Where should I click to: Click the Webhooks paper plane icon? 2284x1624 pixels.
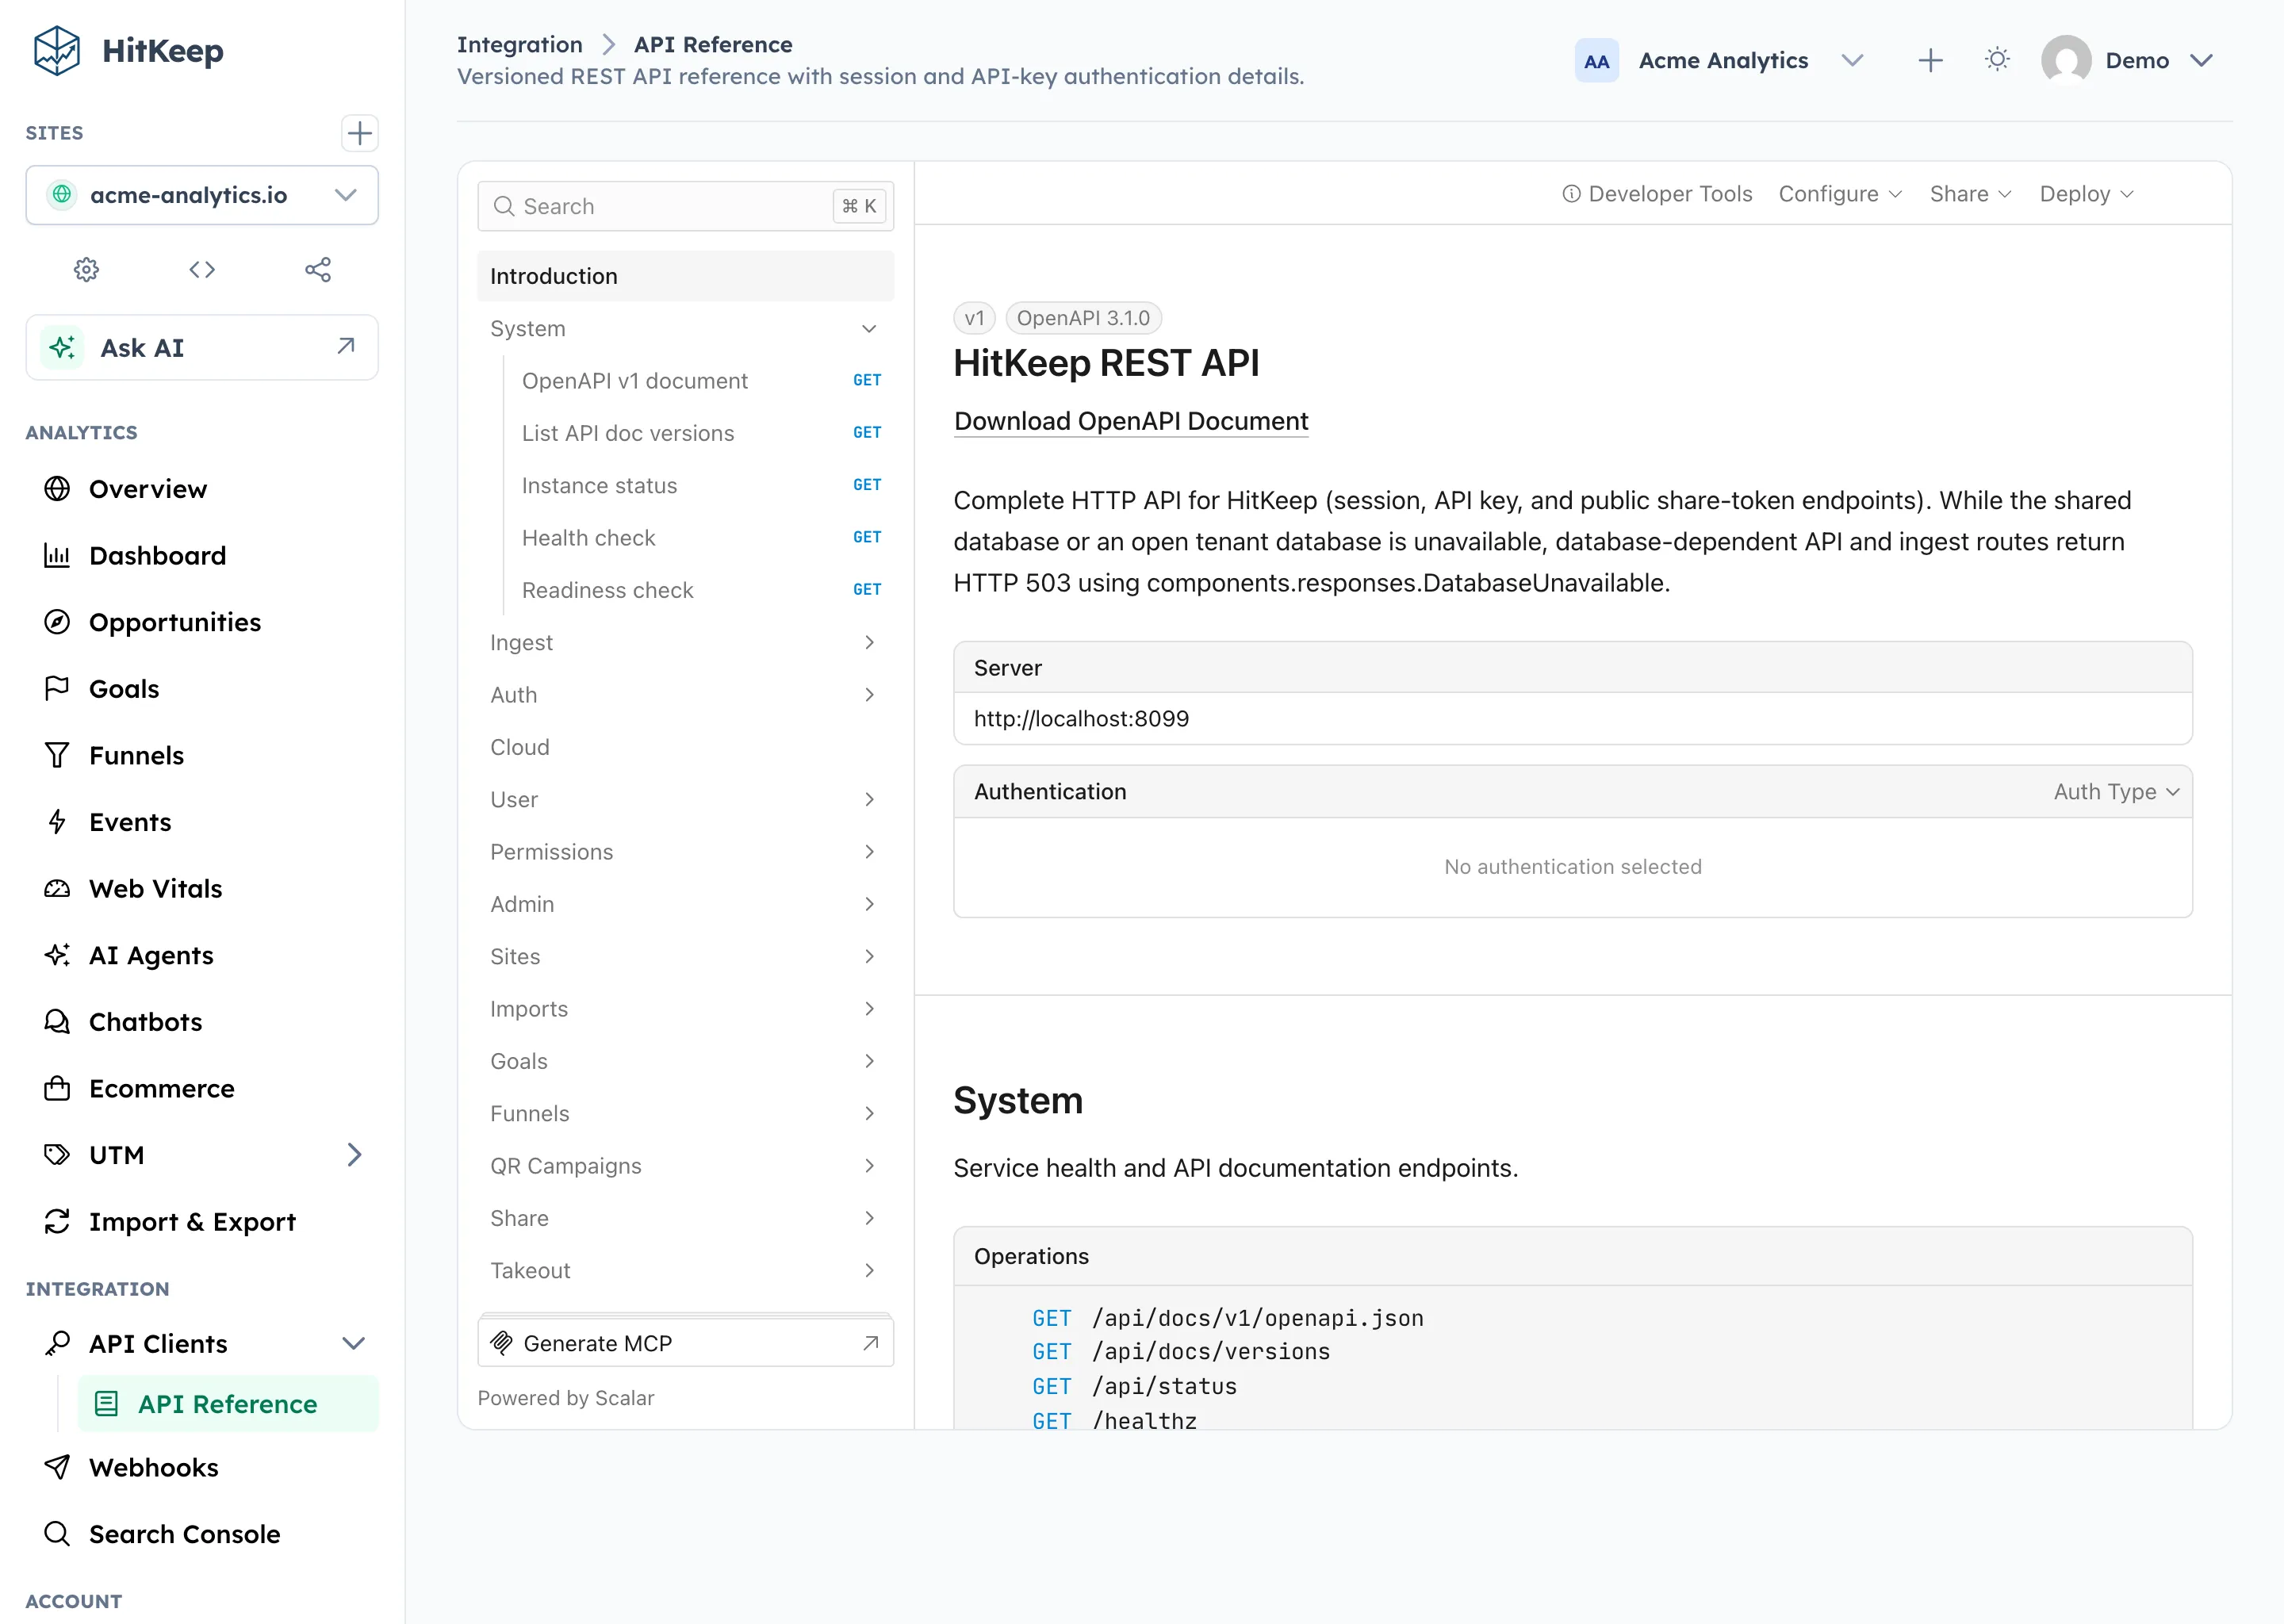[x=57, y=1467]
